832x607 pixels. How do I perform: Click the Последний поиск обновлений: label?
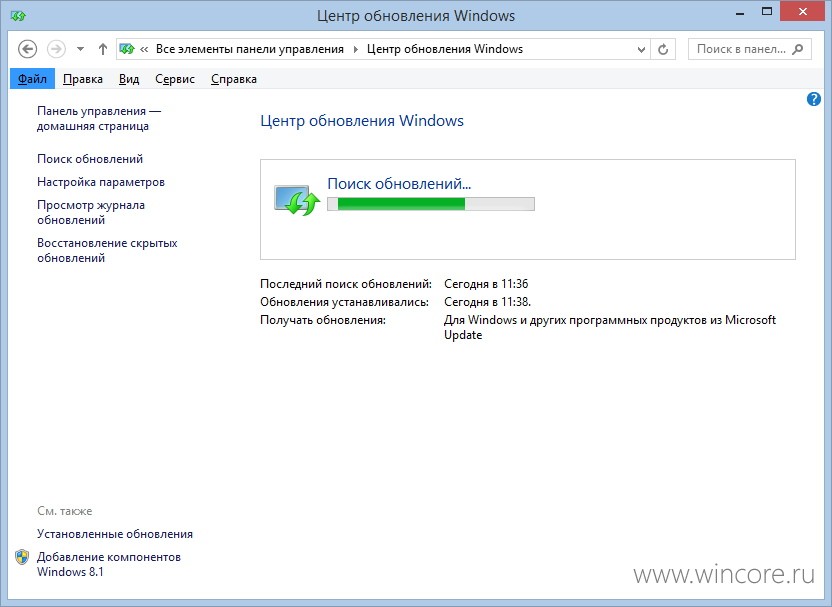coord(346,284)
